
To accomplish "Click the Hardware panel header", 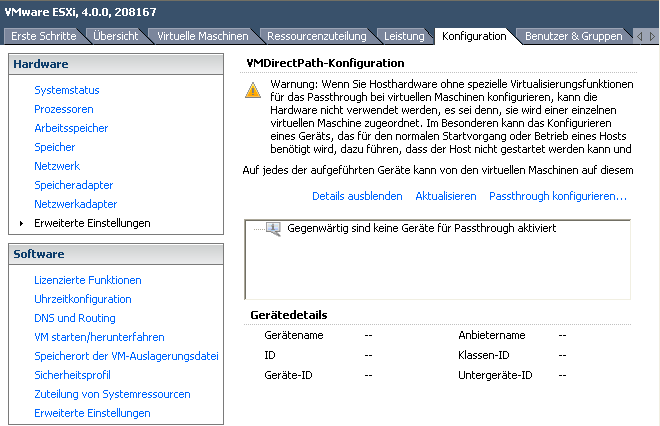I will (116, 64).
